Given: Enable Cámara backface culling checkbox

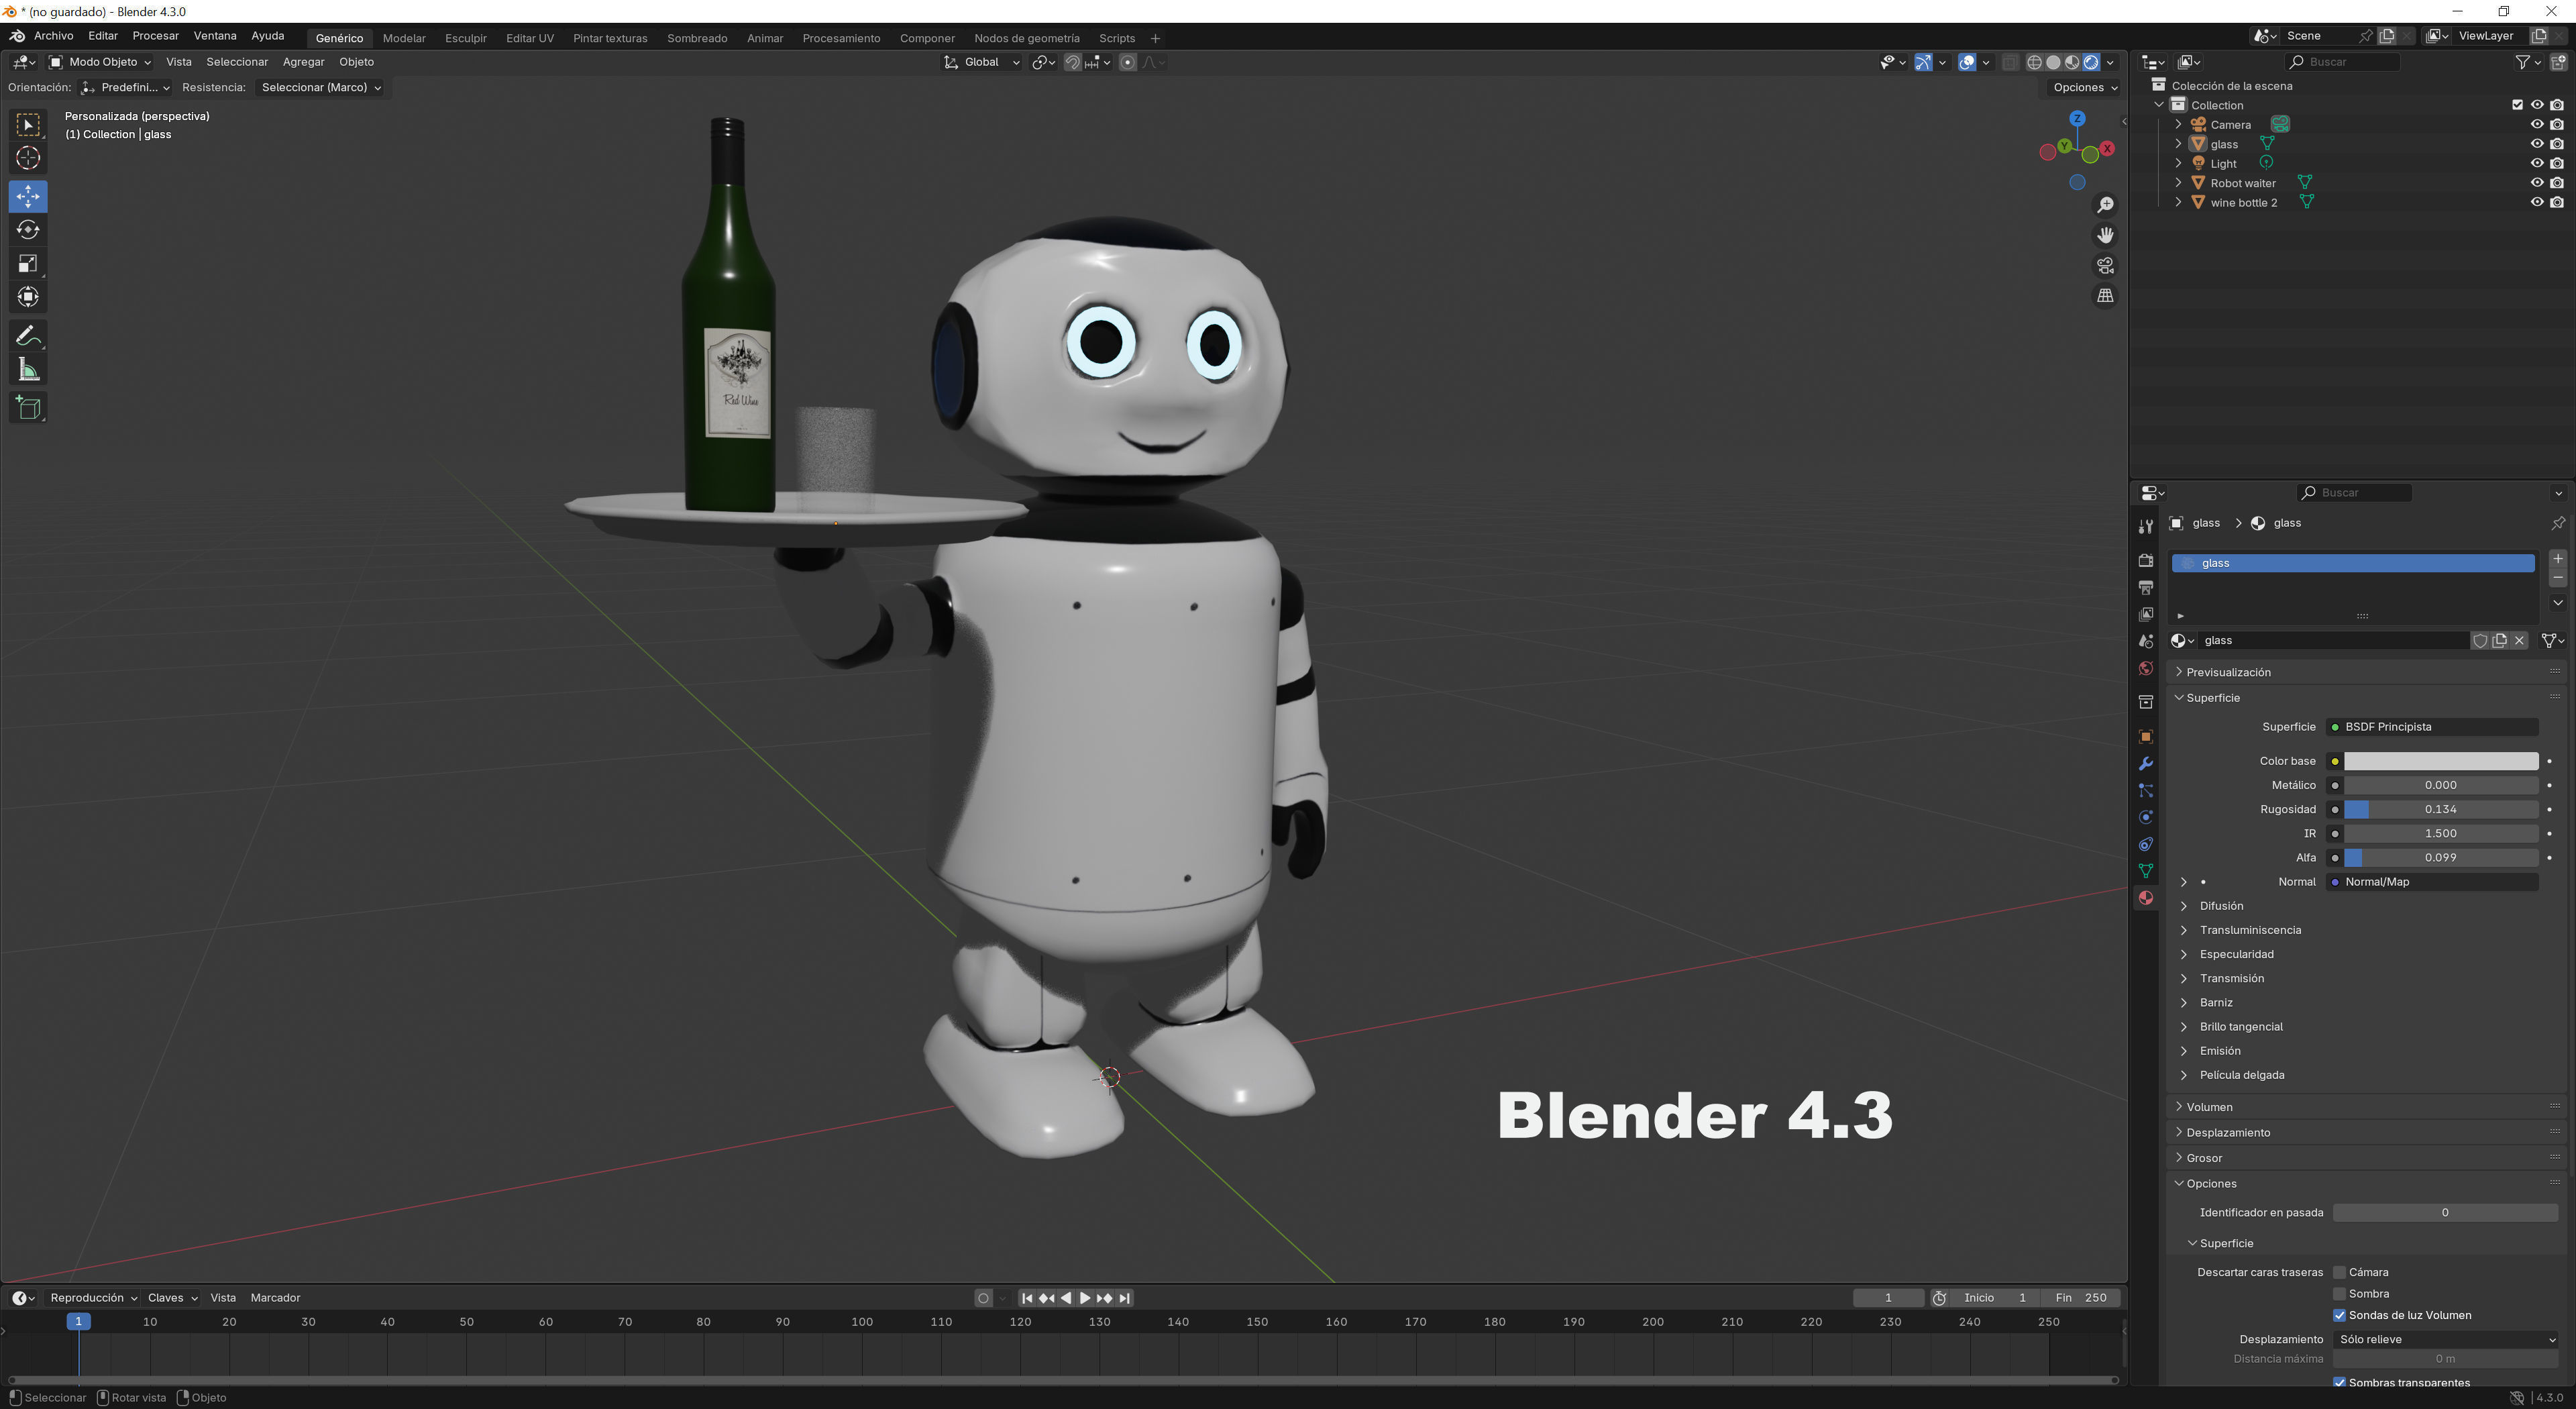Looking at the screenshot, I should point(2339,1273).
